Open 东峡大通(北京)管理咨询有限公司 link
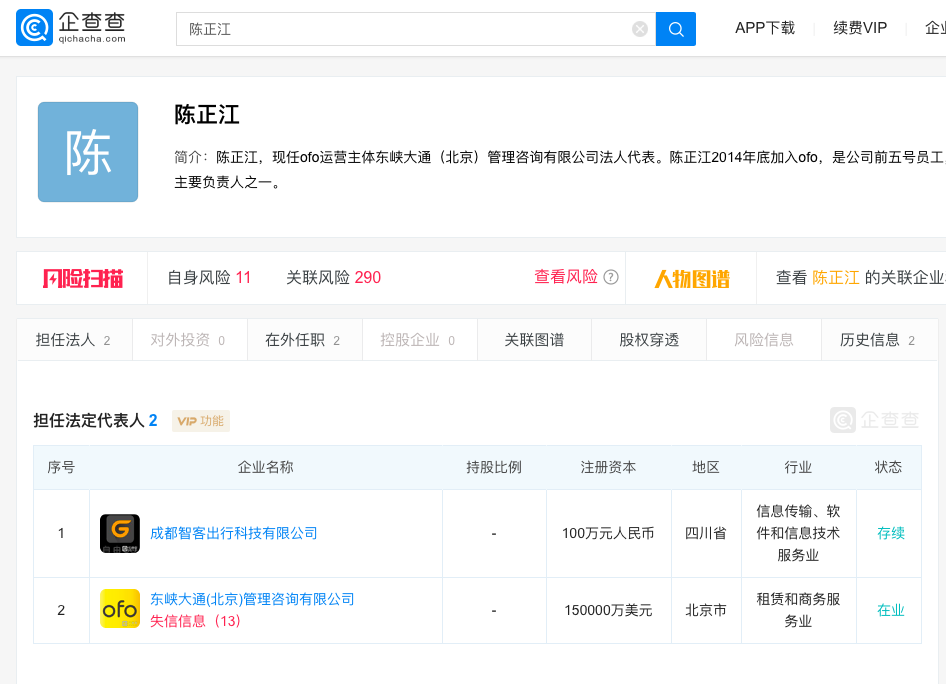 tap(252, 599)
